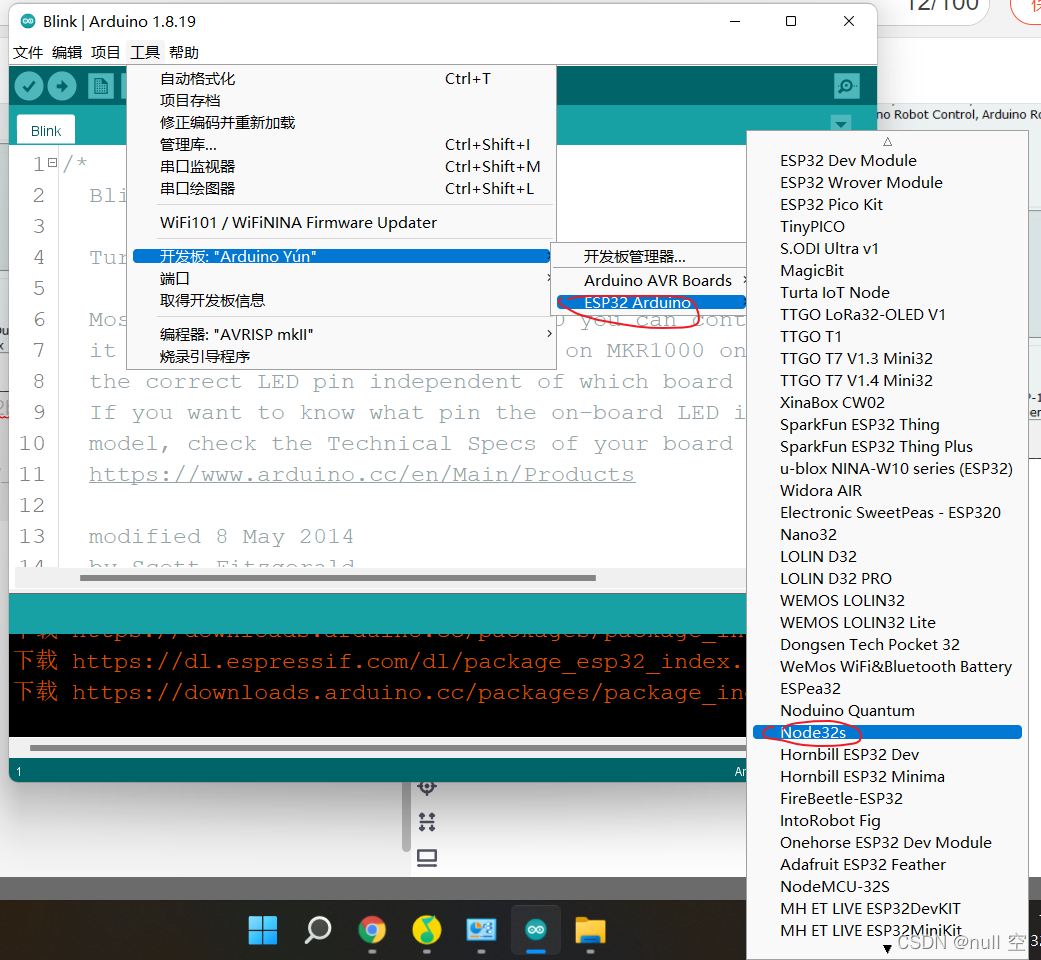Screen dimensions: 1041x960
Task: Click the grid-dots icon in background window
Action: (x=427, y=822)
